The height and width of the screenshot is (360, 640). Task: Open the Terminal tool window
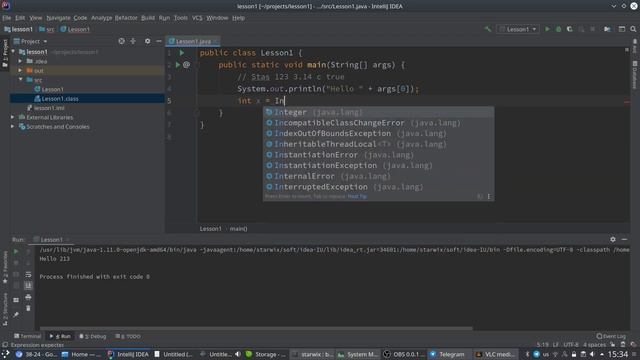point(27,336)
